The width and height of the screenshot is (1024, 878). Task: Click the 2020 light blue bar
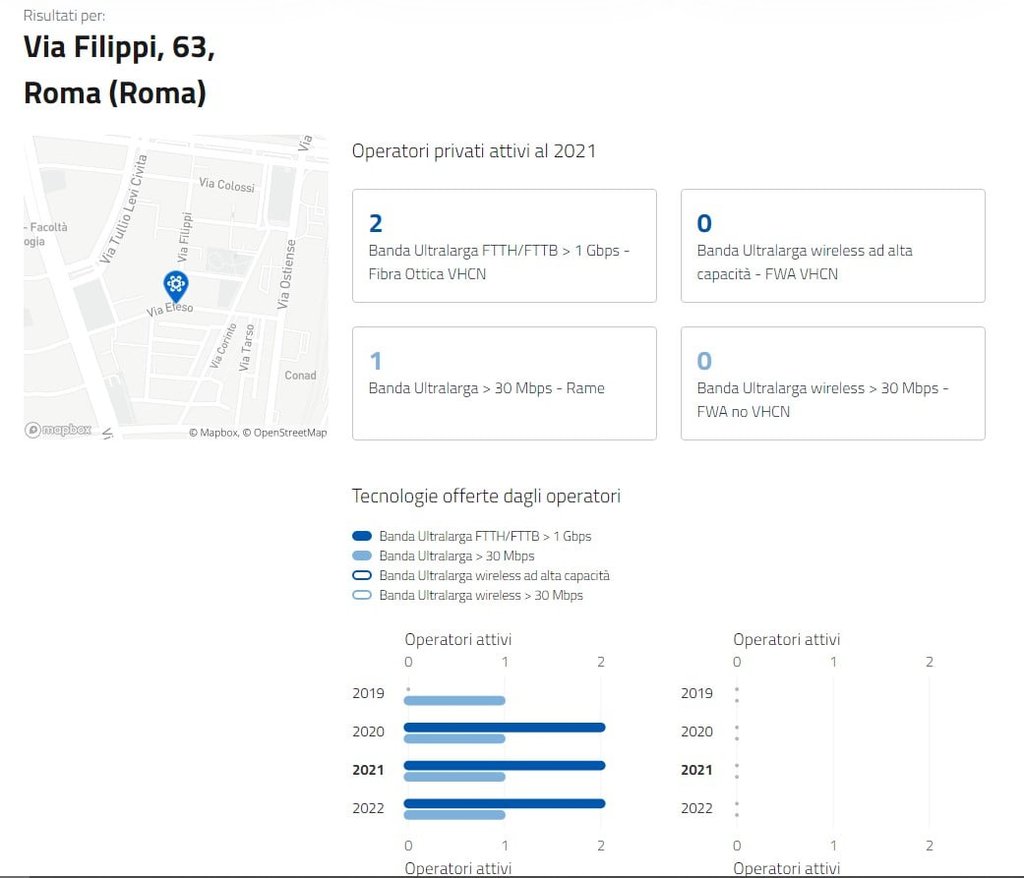[x=455, y=739]
